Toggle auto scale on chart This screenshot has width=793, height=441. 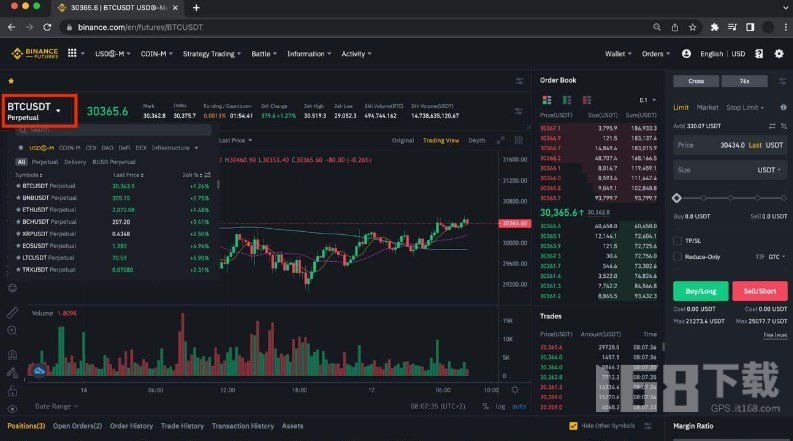519,407
